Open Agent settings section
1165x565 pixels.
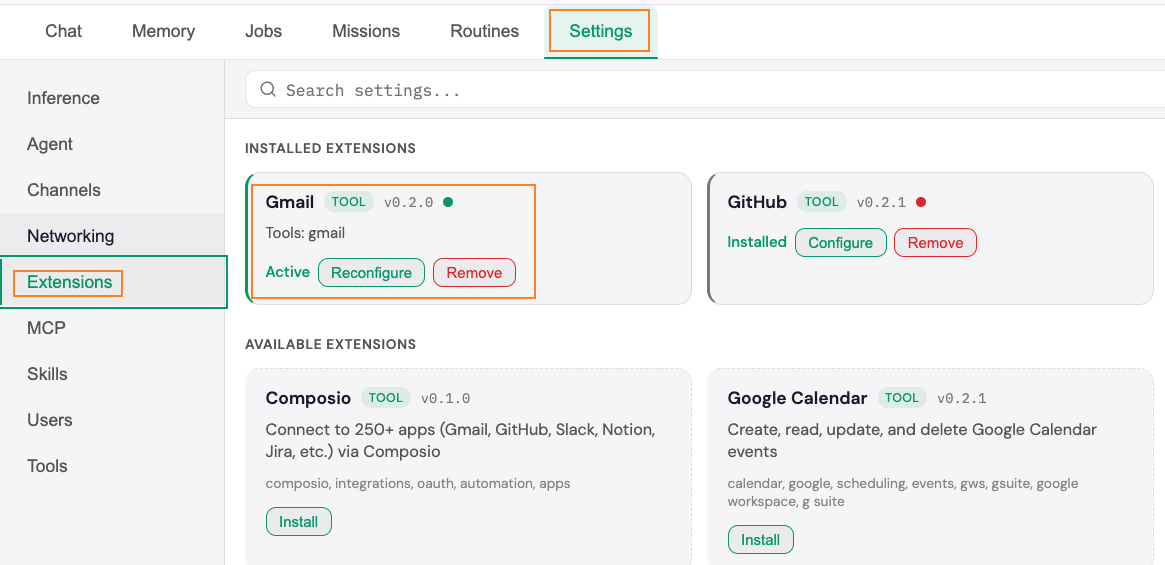(50, 144)
